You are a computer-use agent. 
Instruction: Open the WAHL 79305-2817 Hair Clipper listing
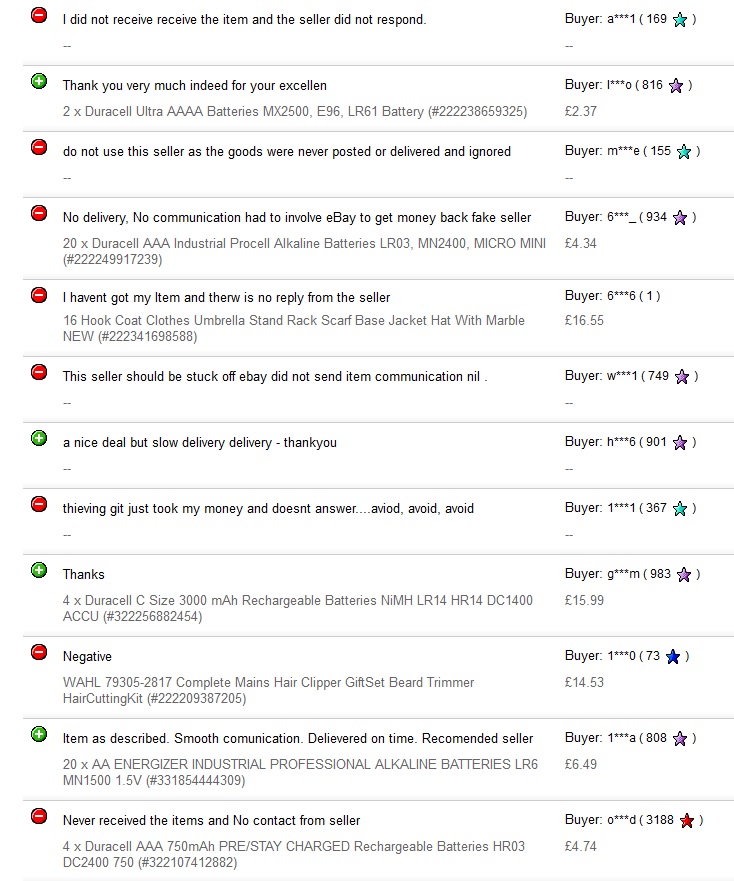click(268, 690)
